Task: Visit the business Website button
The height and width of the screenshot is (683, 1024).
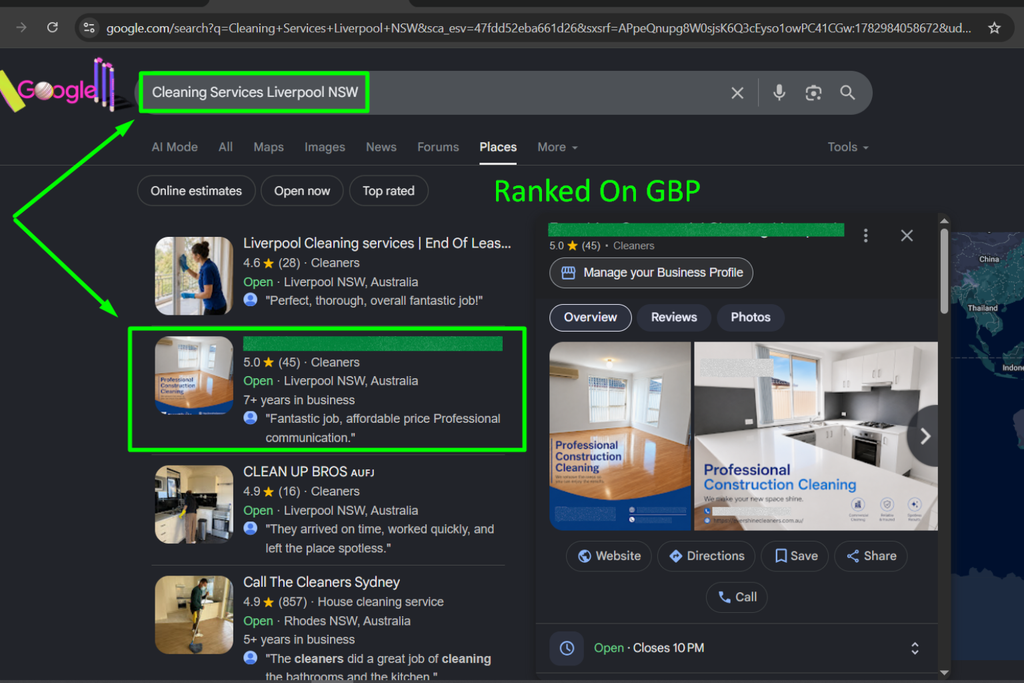Action: [609, 556]
